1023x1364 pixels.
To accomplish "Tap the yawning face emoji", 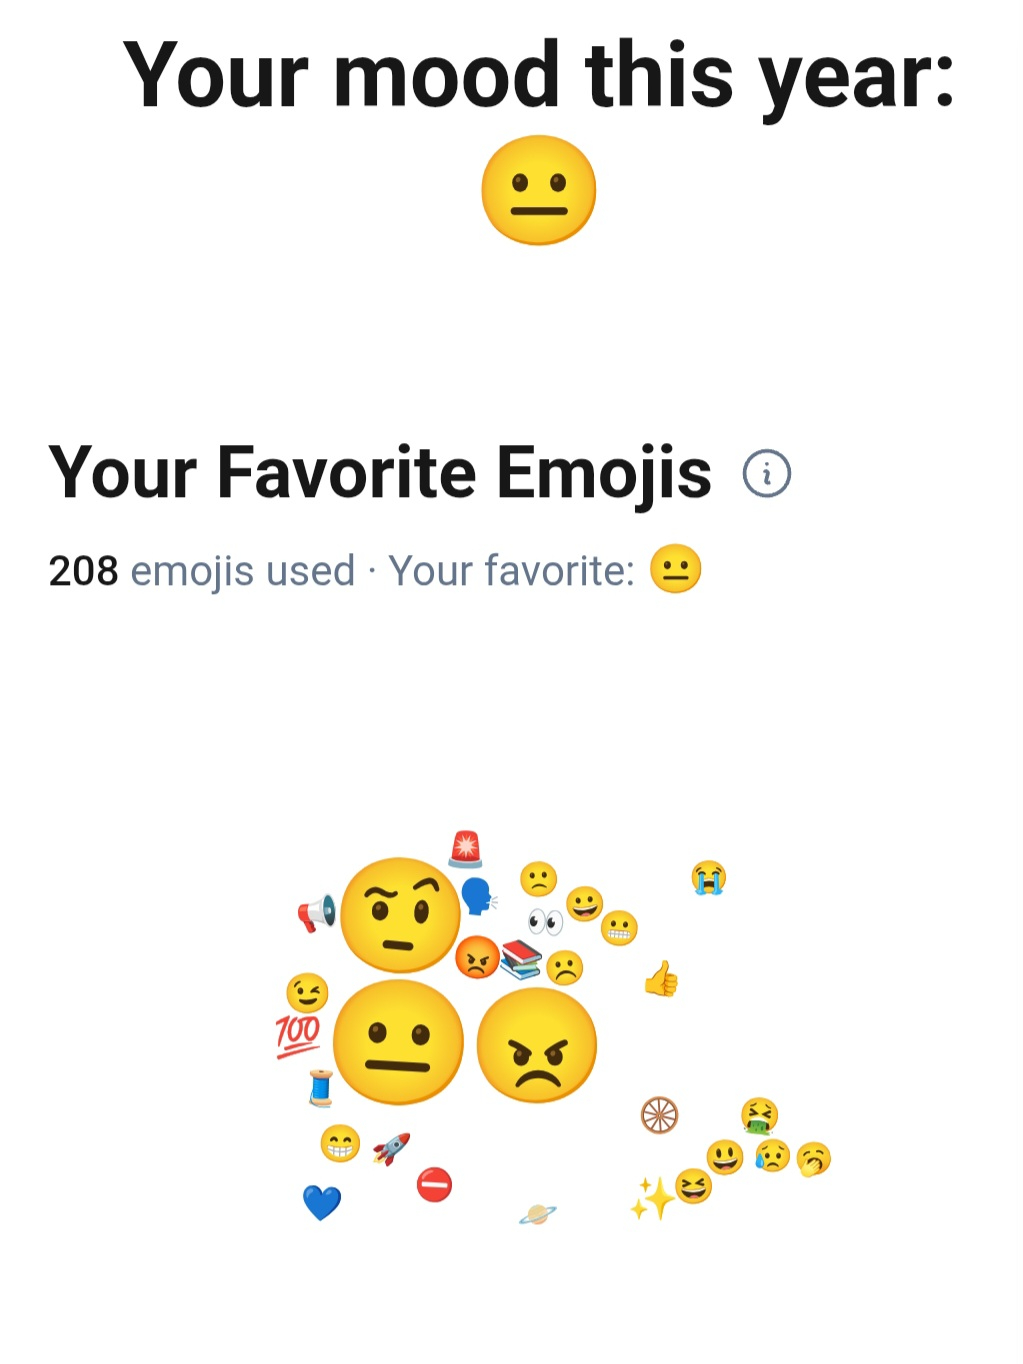I will 814,1159.
